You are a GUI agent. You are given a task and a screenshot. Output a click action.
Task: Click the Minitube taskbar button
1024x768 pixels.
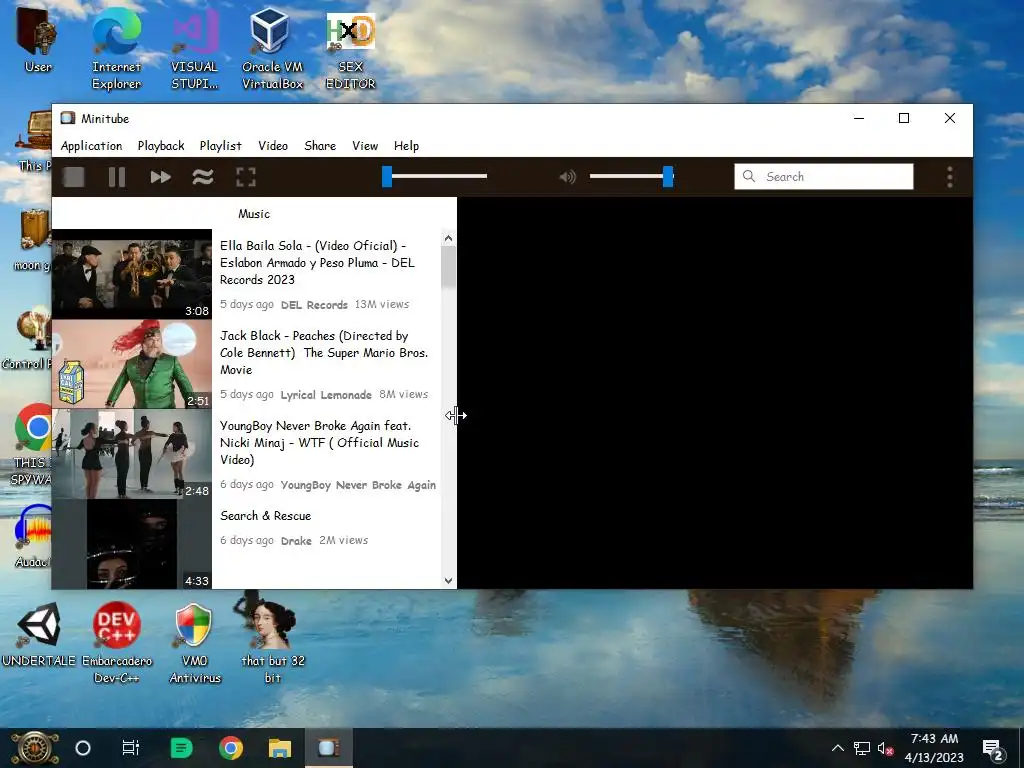point(328,748)
